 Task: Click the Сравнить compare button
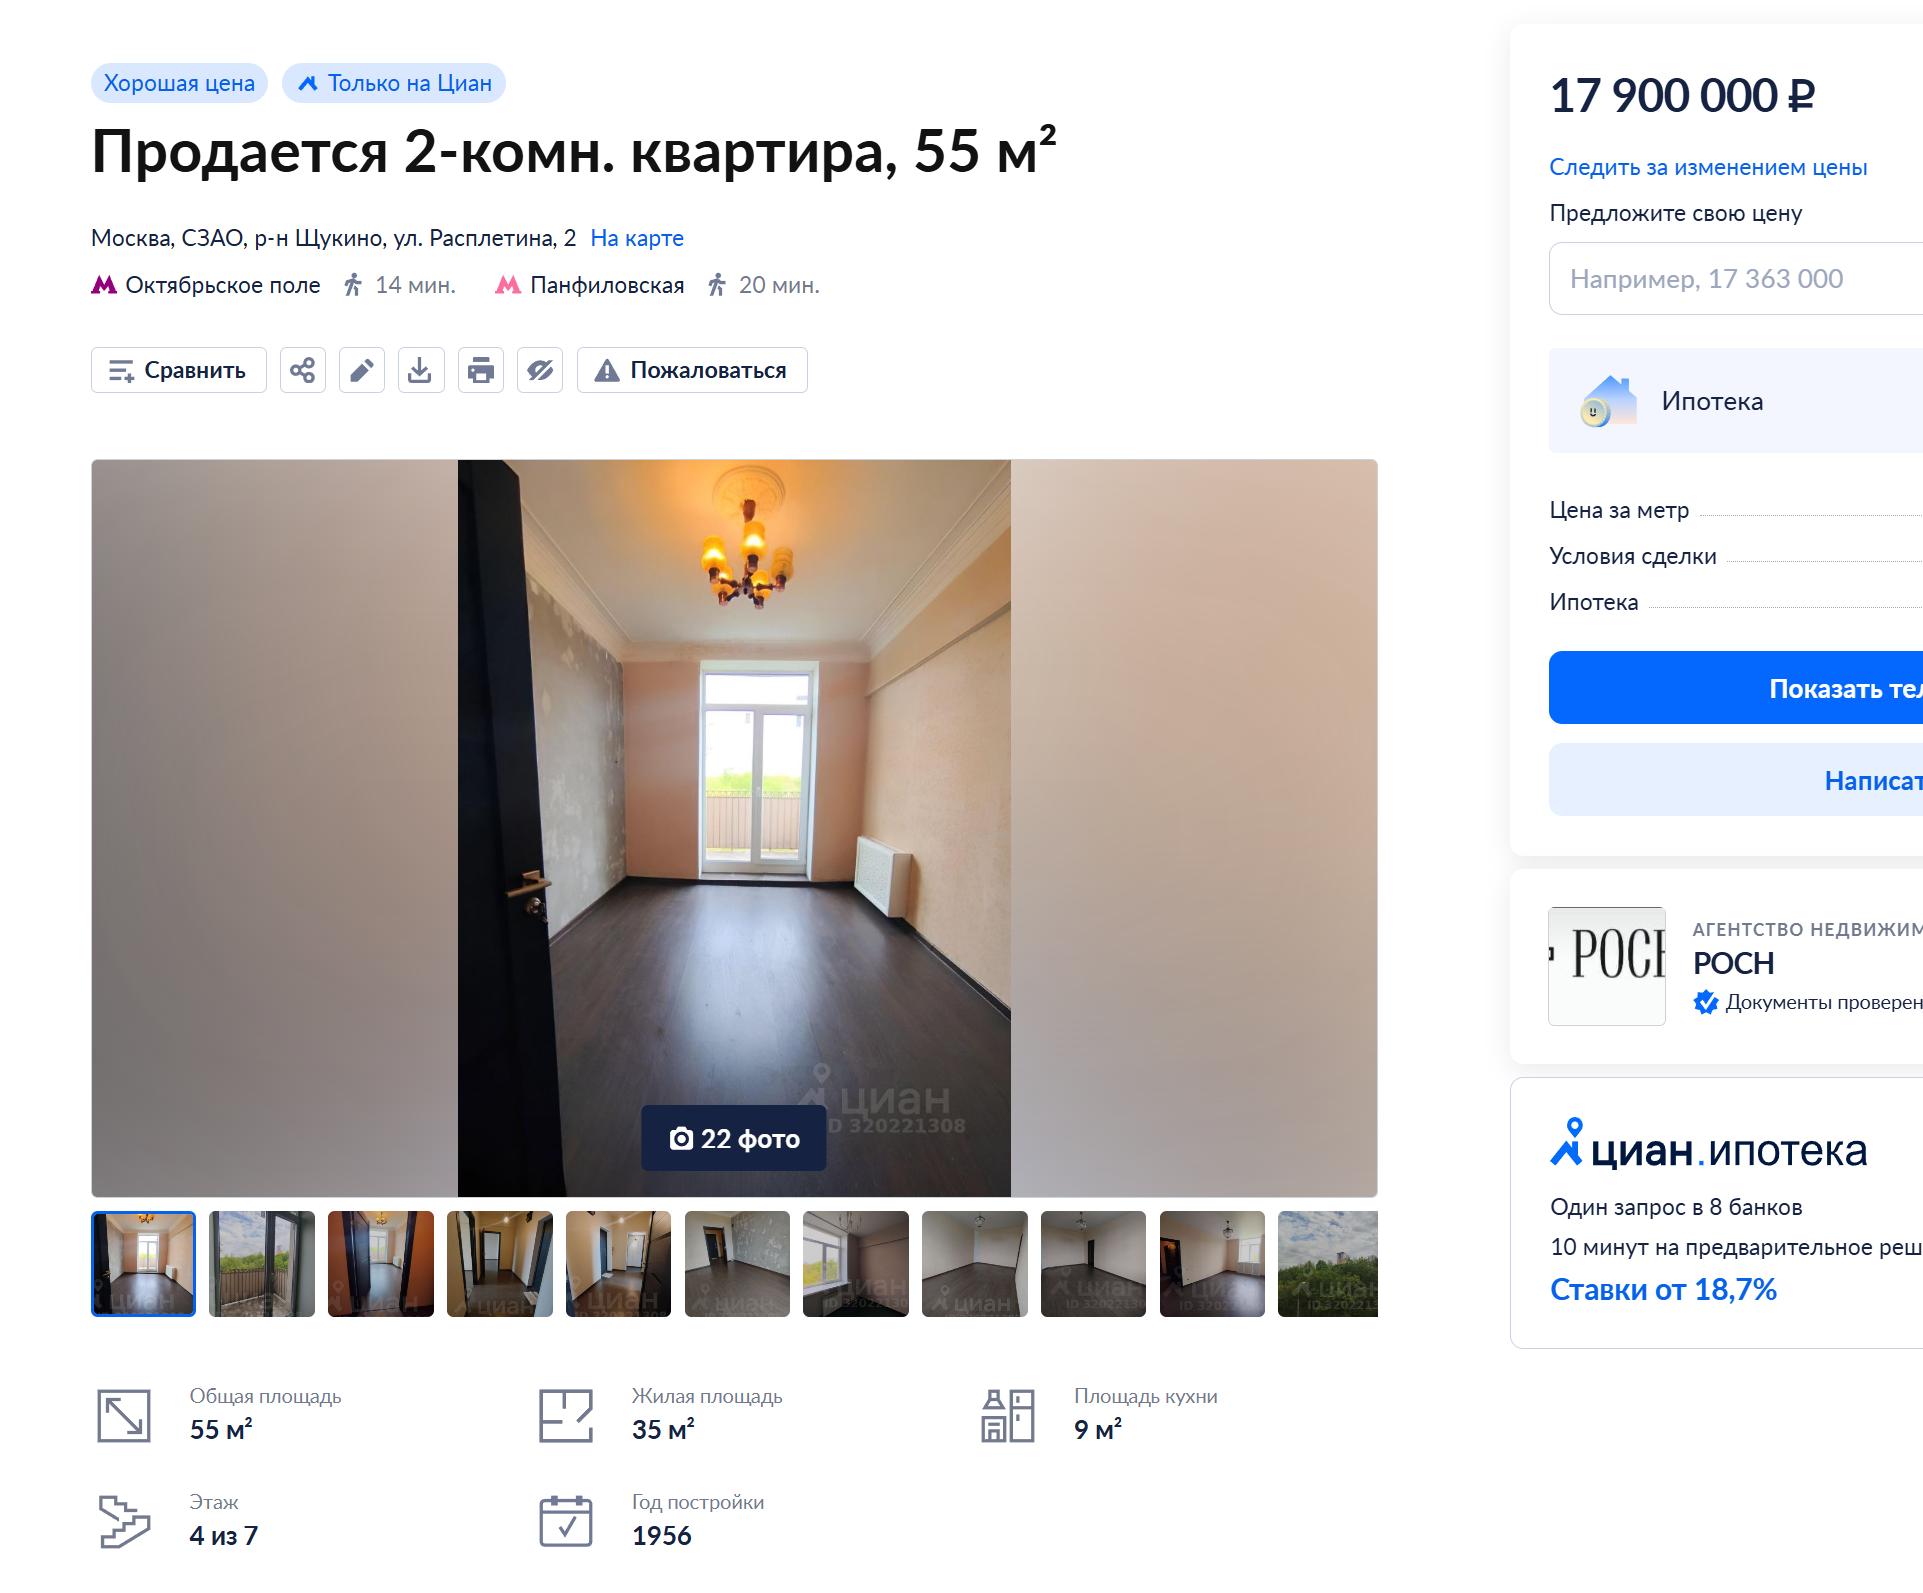179,370
